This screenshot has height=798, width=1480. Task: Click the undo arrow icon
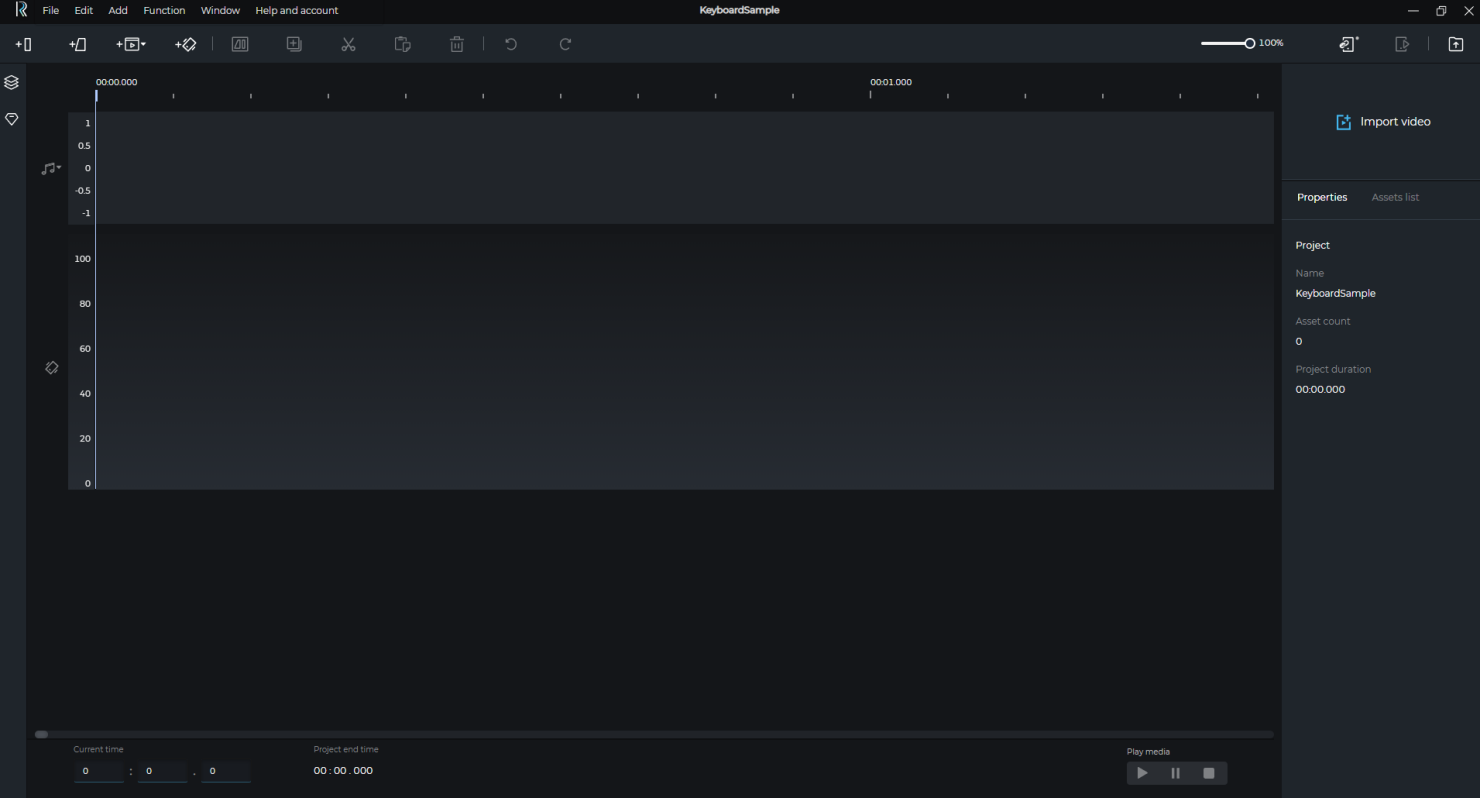[511, 44]
